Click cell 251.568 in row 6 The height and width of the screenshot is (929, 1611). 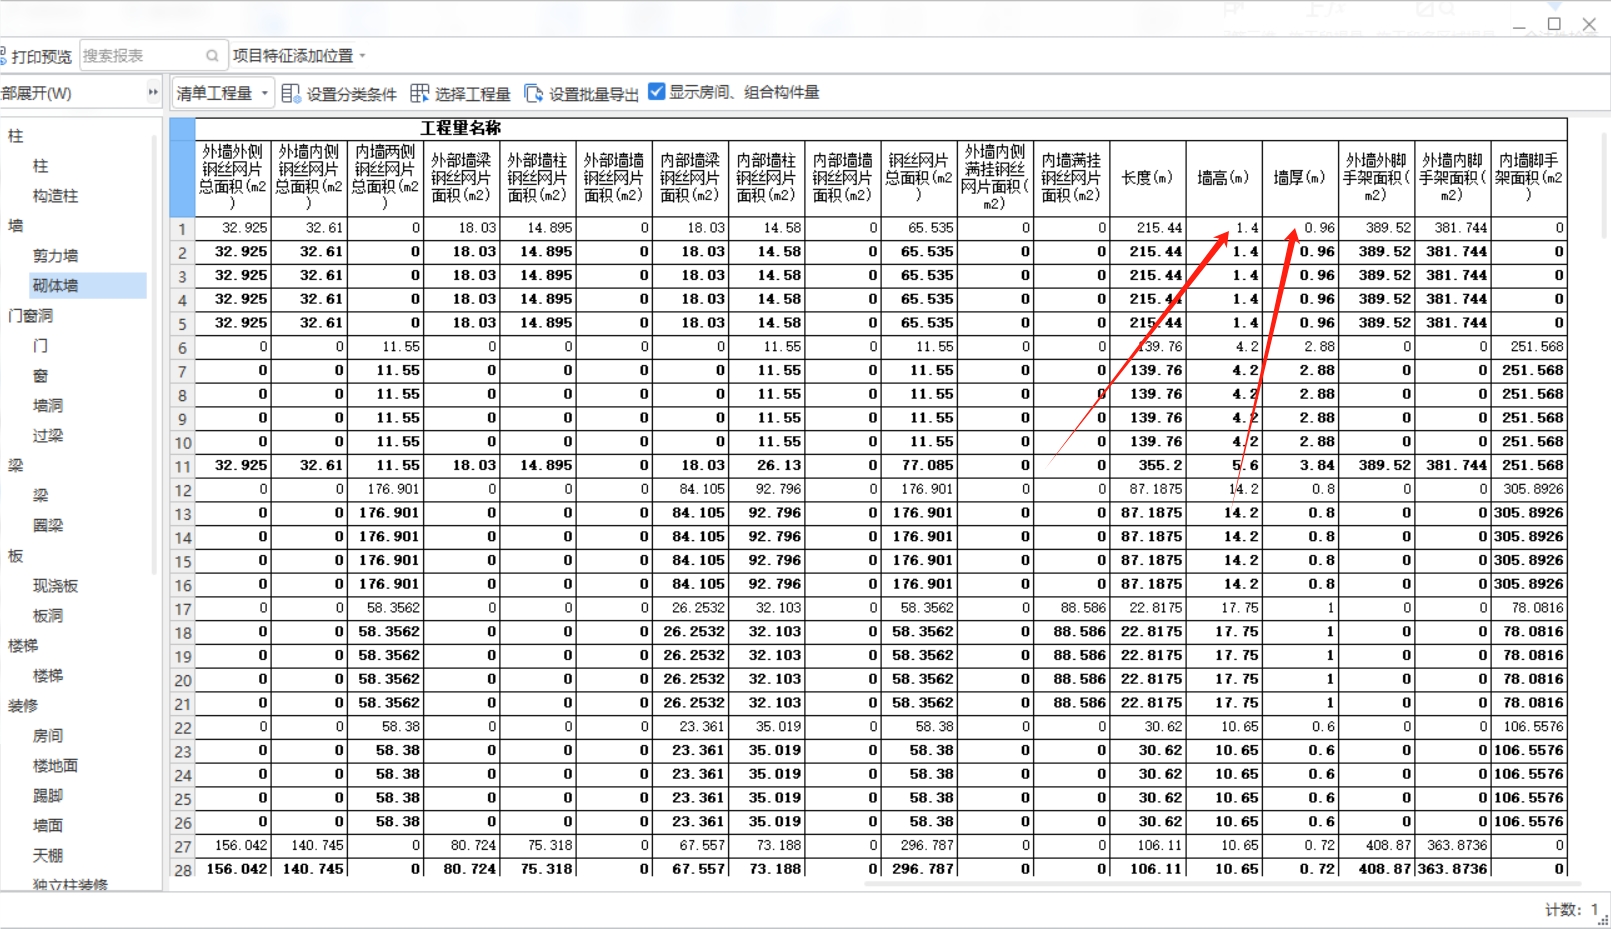[1529, 346]
